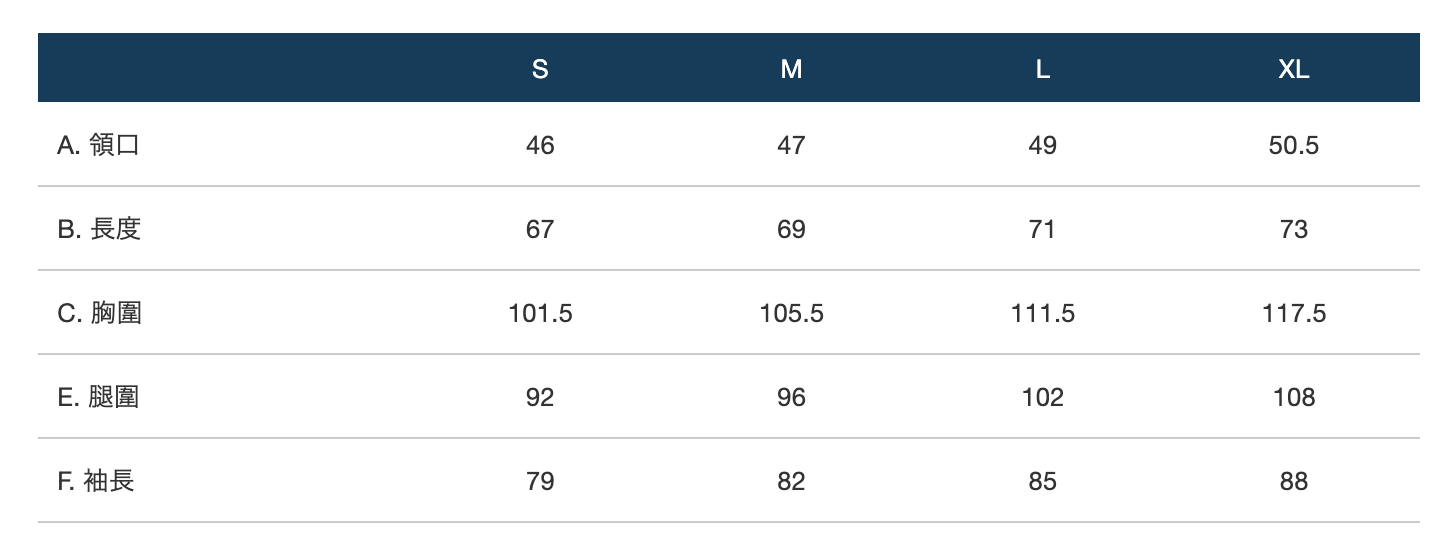Viewport: 1454px width, 544px height.
Task: Click the A. 領口 row label
Action: point(98,145)
